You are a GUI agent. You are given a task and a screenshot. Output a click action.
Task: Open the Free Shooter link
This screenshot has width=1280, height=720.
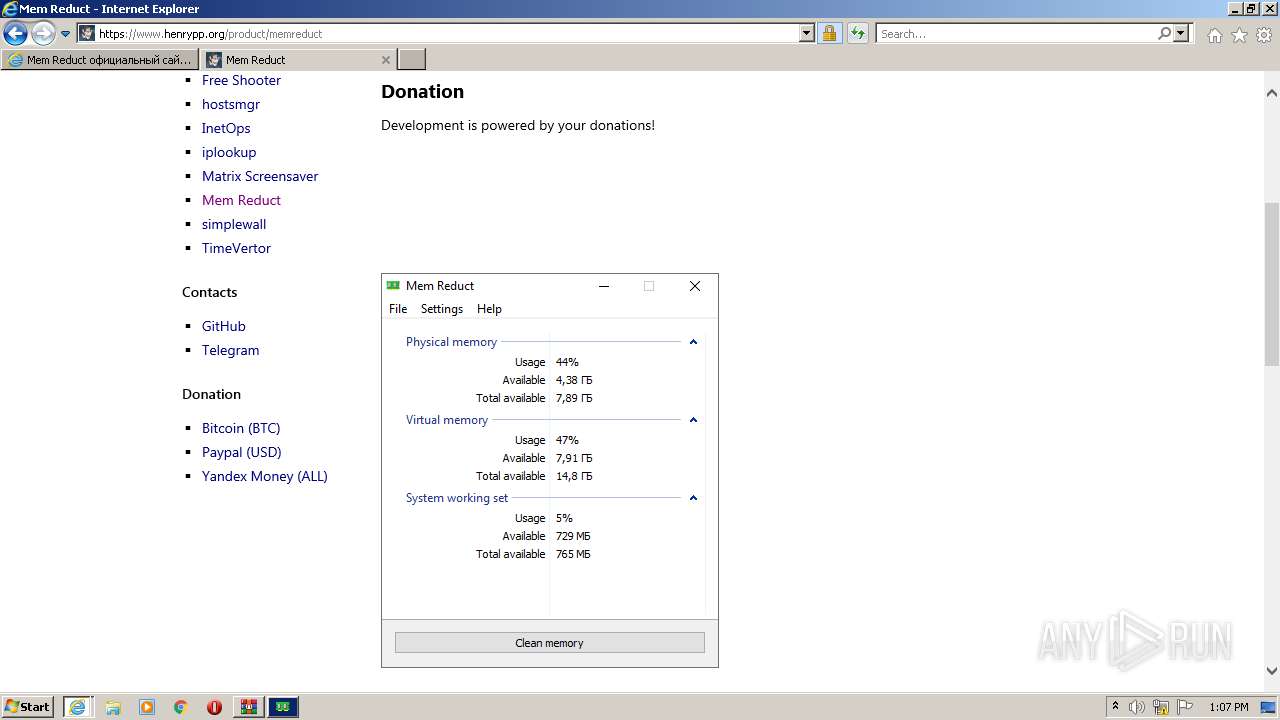pyautogui.click(x=241, y=80)
